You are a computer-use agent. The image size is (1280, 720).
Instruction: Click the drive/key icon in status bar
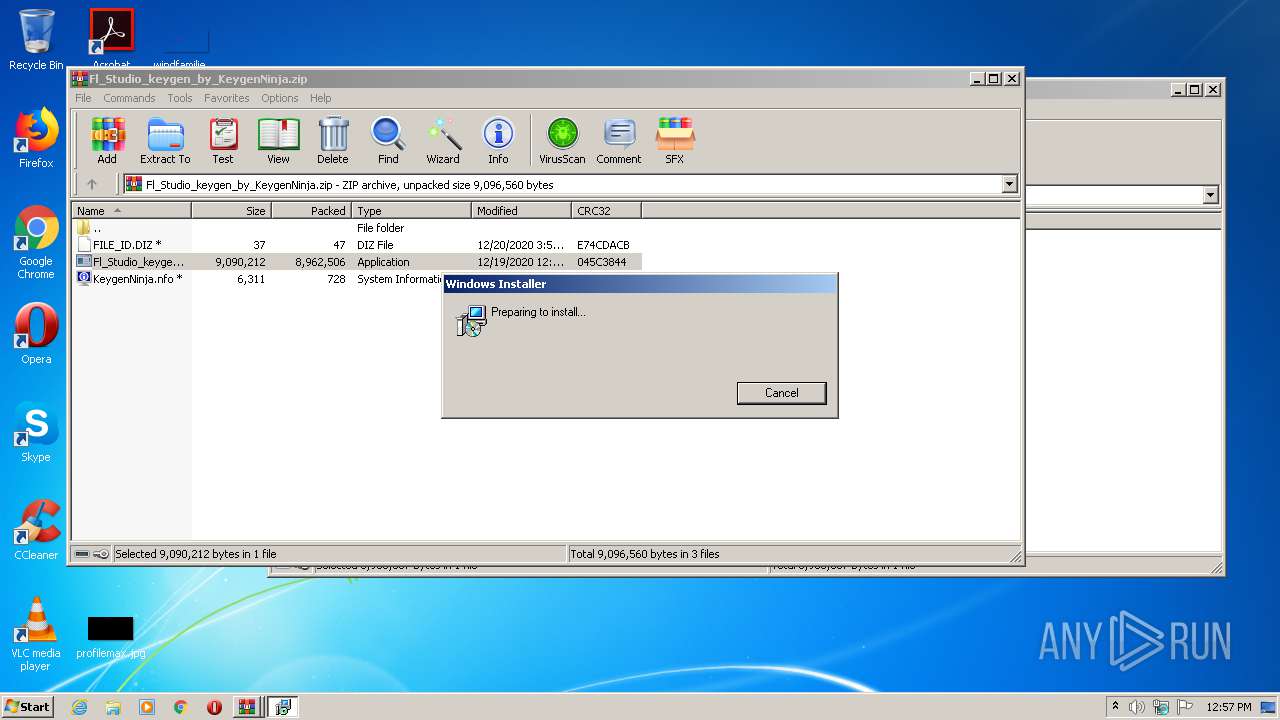[92, 554]
